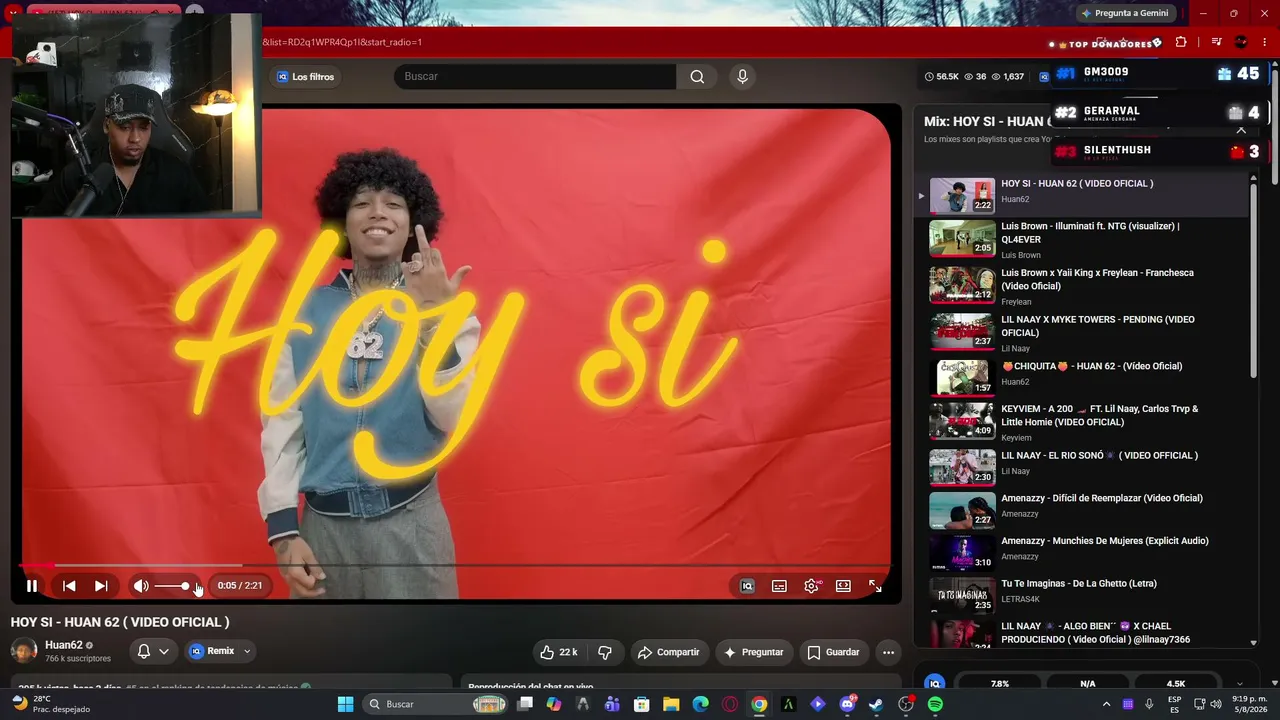Viewport: 1280px width, 720px height.
Task: Skip to the previous video
Action: pyautogui.click(x=69, y=586)
